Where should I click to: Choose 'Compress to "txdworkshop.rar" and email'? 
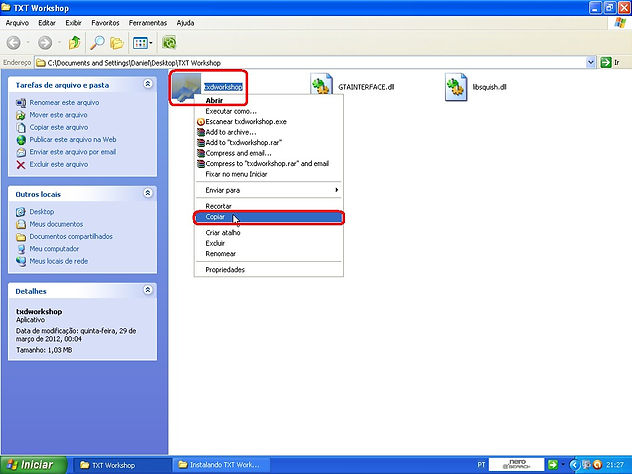coord(268,164)
